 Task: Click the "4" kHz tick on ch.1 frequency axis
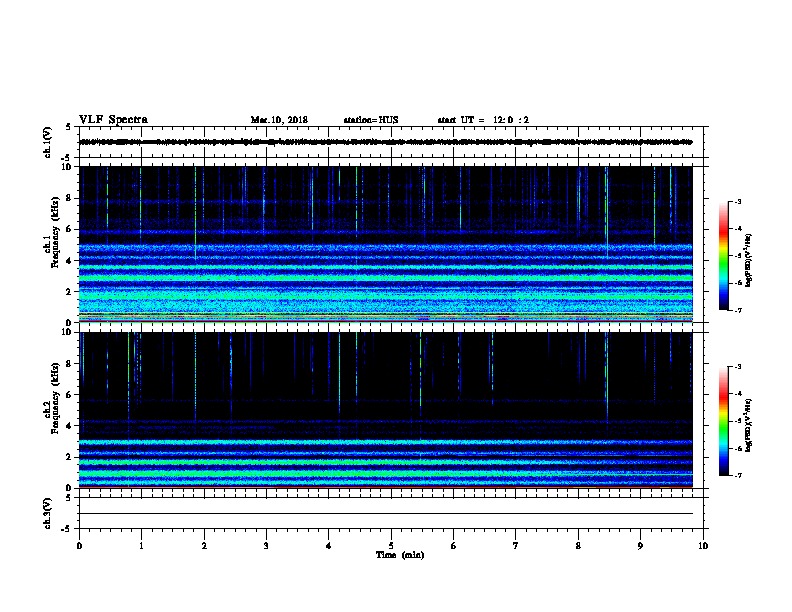69,261
